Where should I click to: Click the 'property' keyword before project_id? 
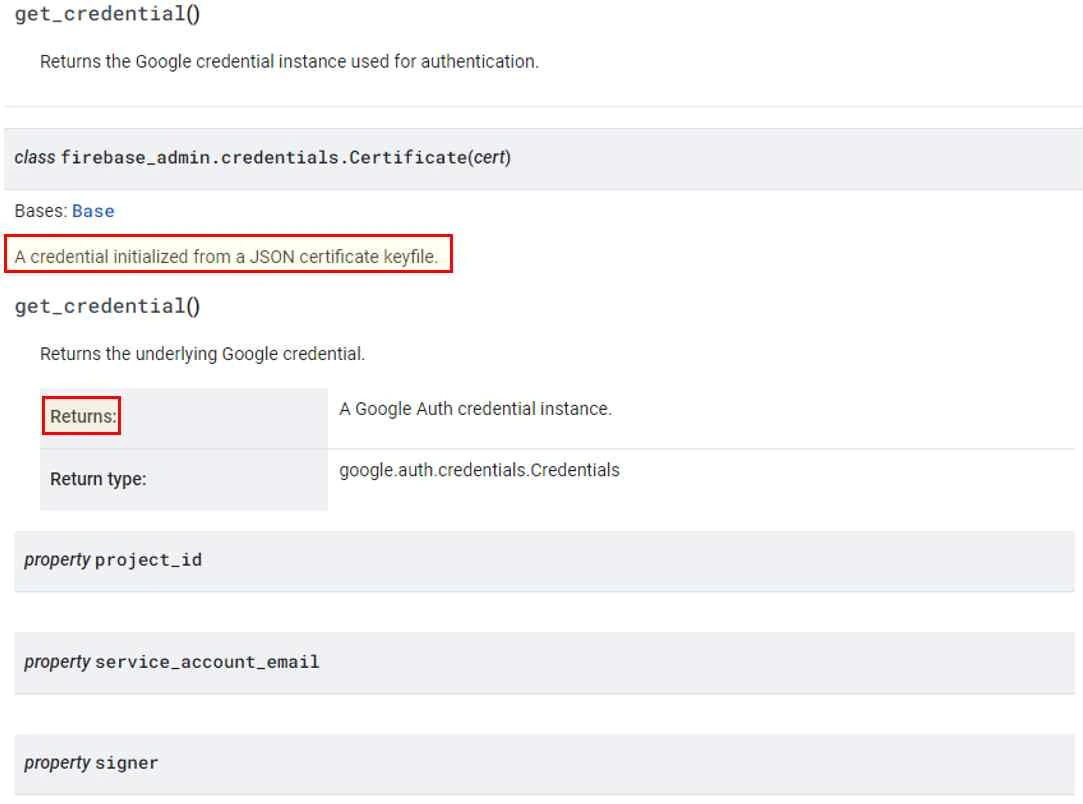tap(57, 560)
